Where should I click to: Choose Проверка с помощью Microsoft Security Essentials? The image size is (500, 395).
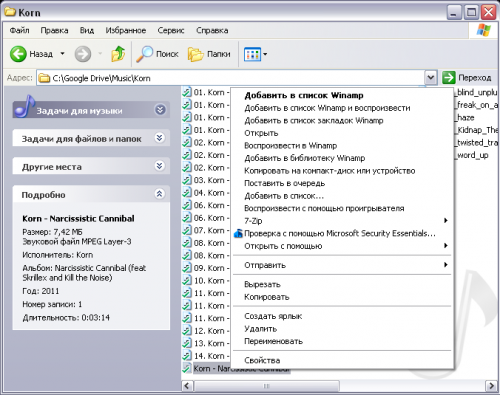(x=342, y=233)
